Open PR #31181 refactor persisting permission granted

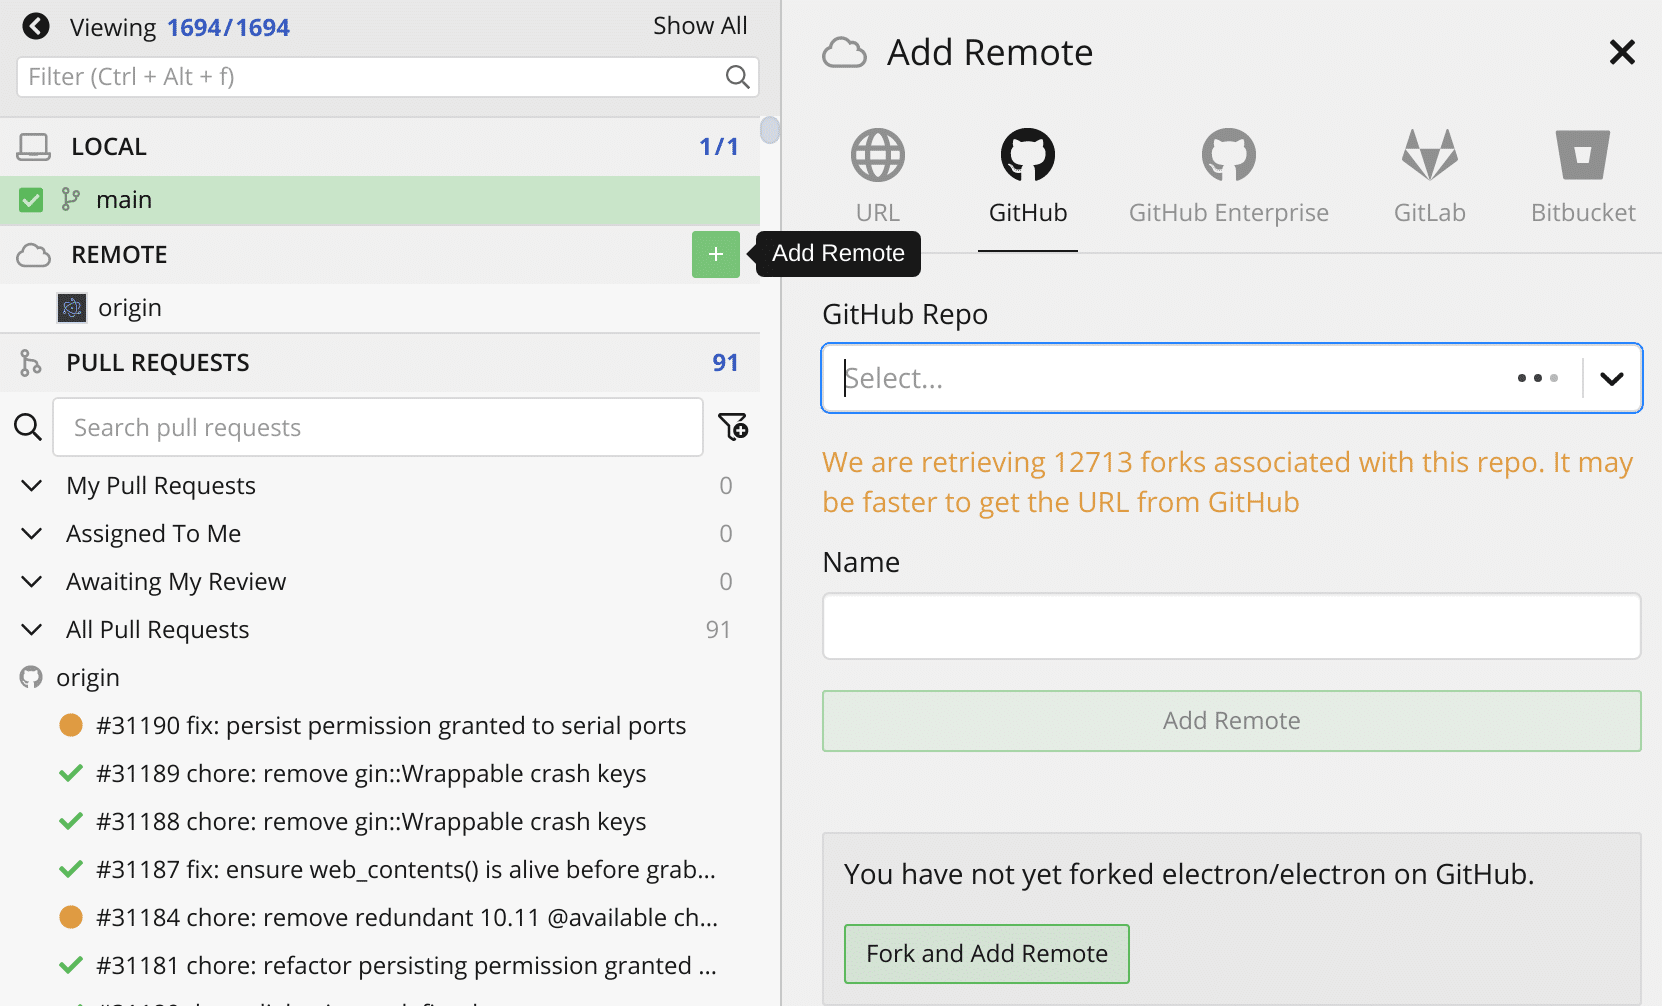(406, 965)
